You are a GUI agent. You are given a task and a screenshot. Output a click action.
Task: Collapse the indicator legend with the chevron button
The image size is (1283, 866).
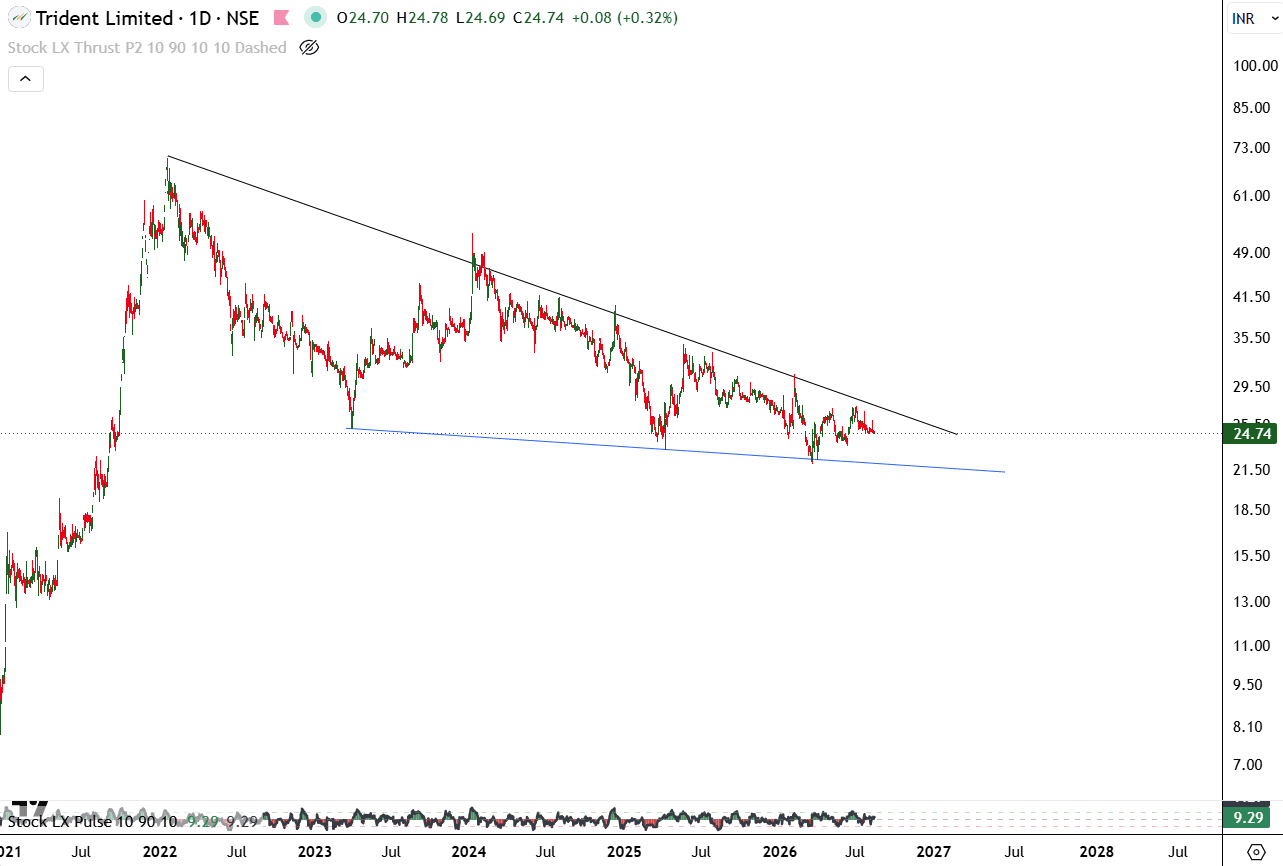click(24, 79)
